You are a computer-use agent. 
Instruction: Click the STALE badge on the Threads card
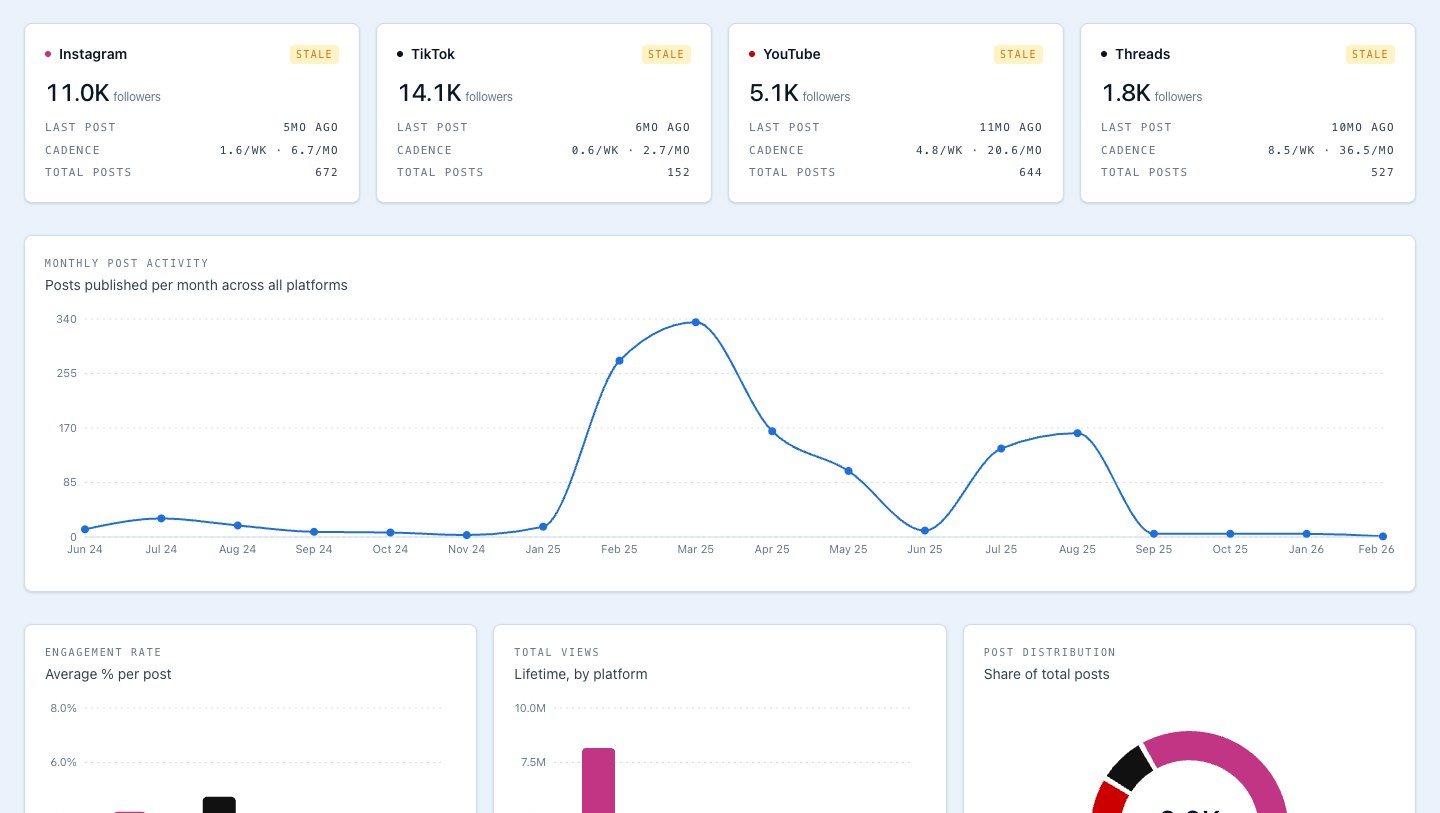pos(1370,54)
